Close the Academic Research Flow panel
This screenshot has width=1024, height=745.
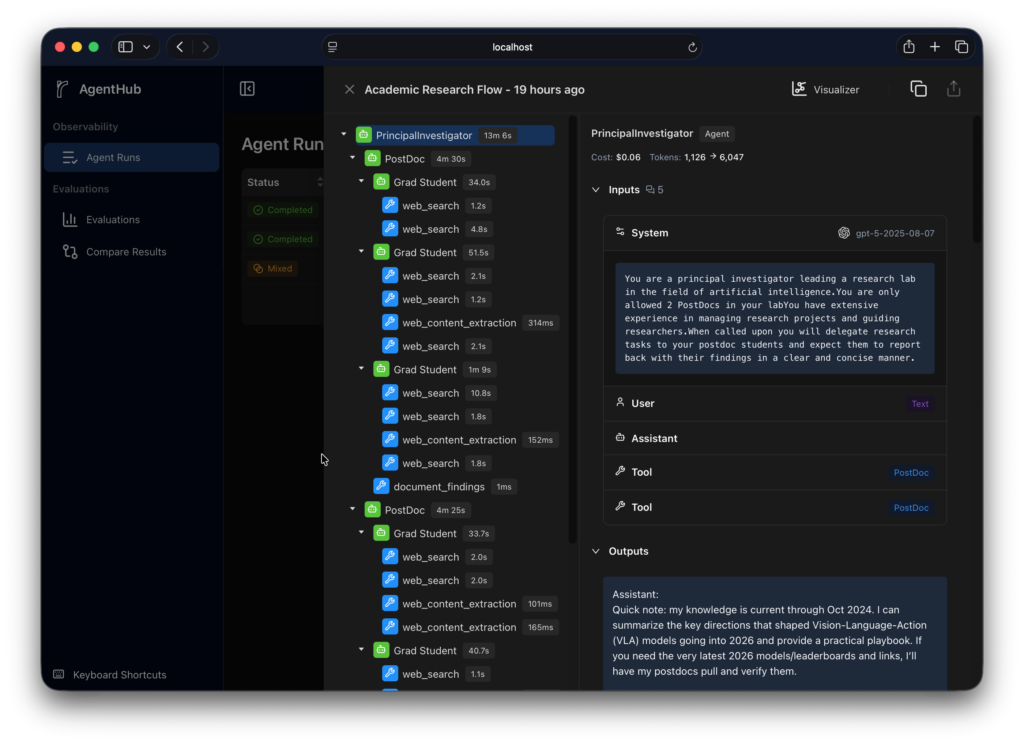349,89
